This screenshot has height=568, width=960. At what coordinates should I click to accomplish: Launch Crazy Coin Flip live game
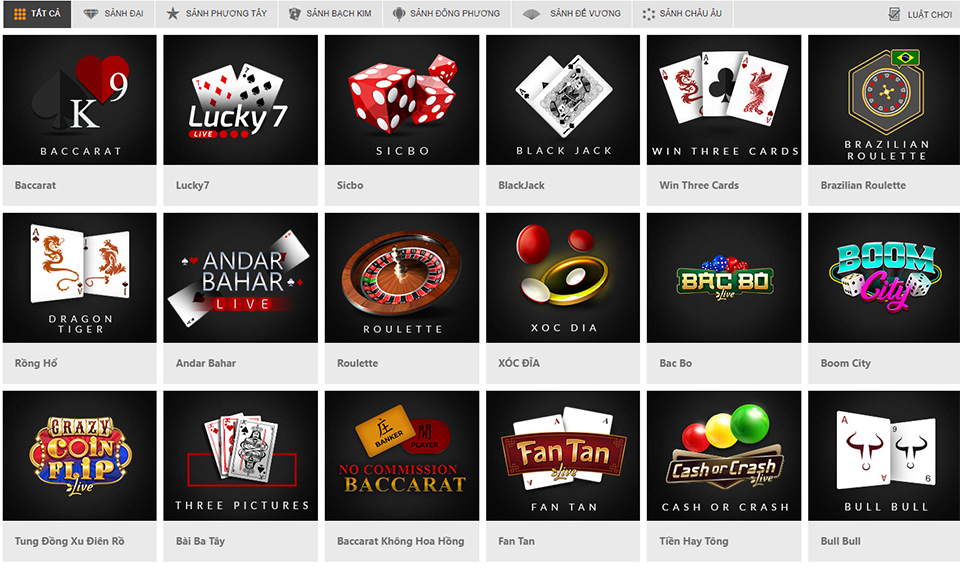coord(80,456)
